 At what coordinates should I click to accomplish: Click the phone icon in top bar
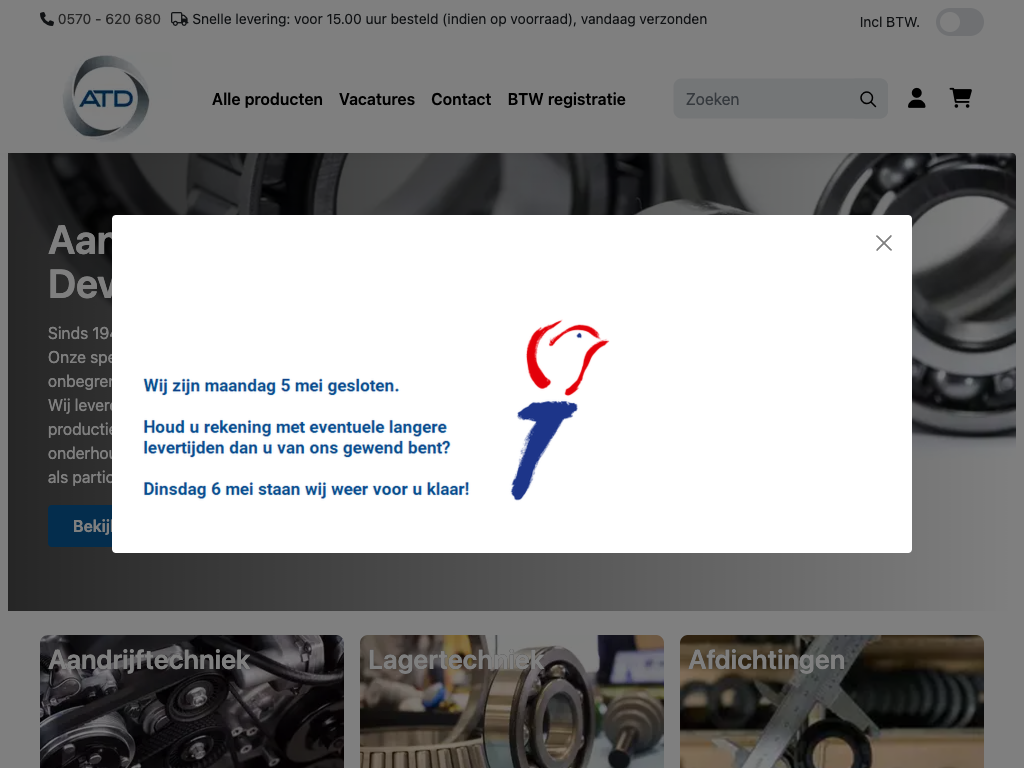pyautogui.click(x=47, y=19)
